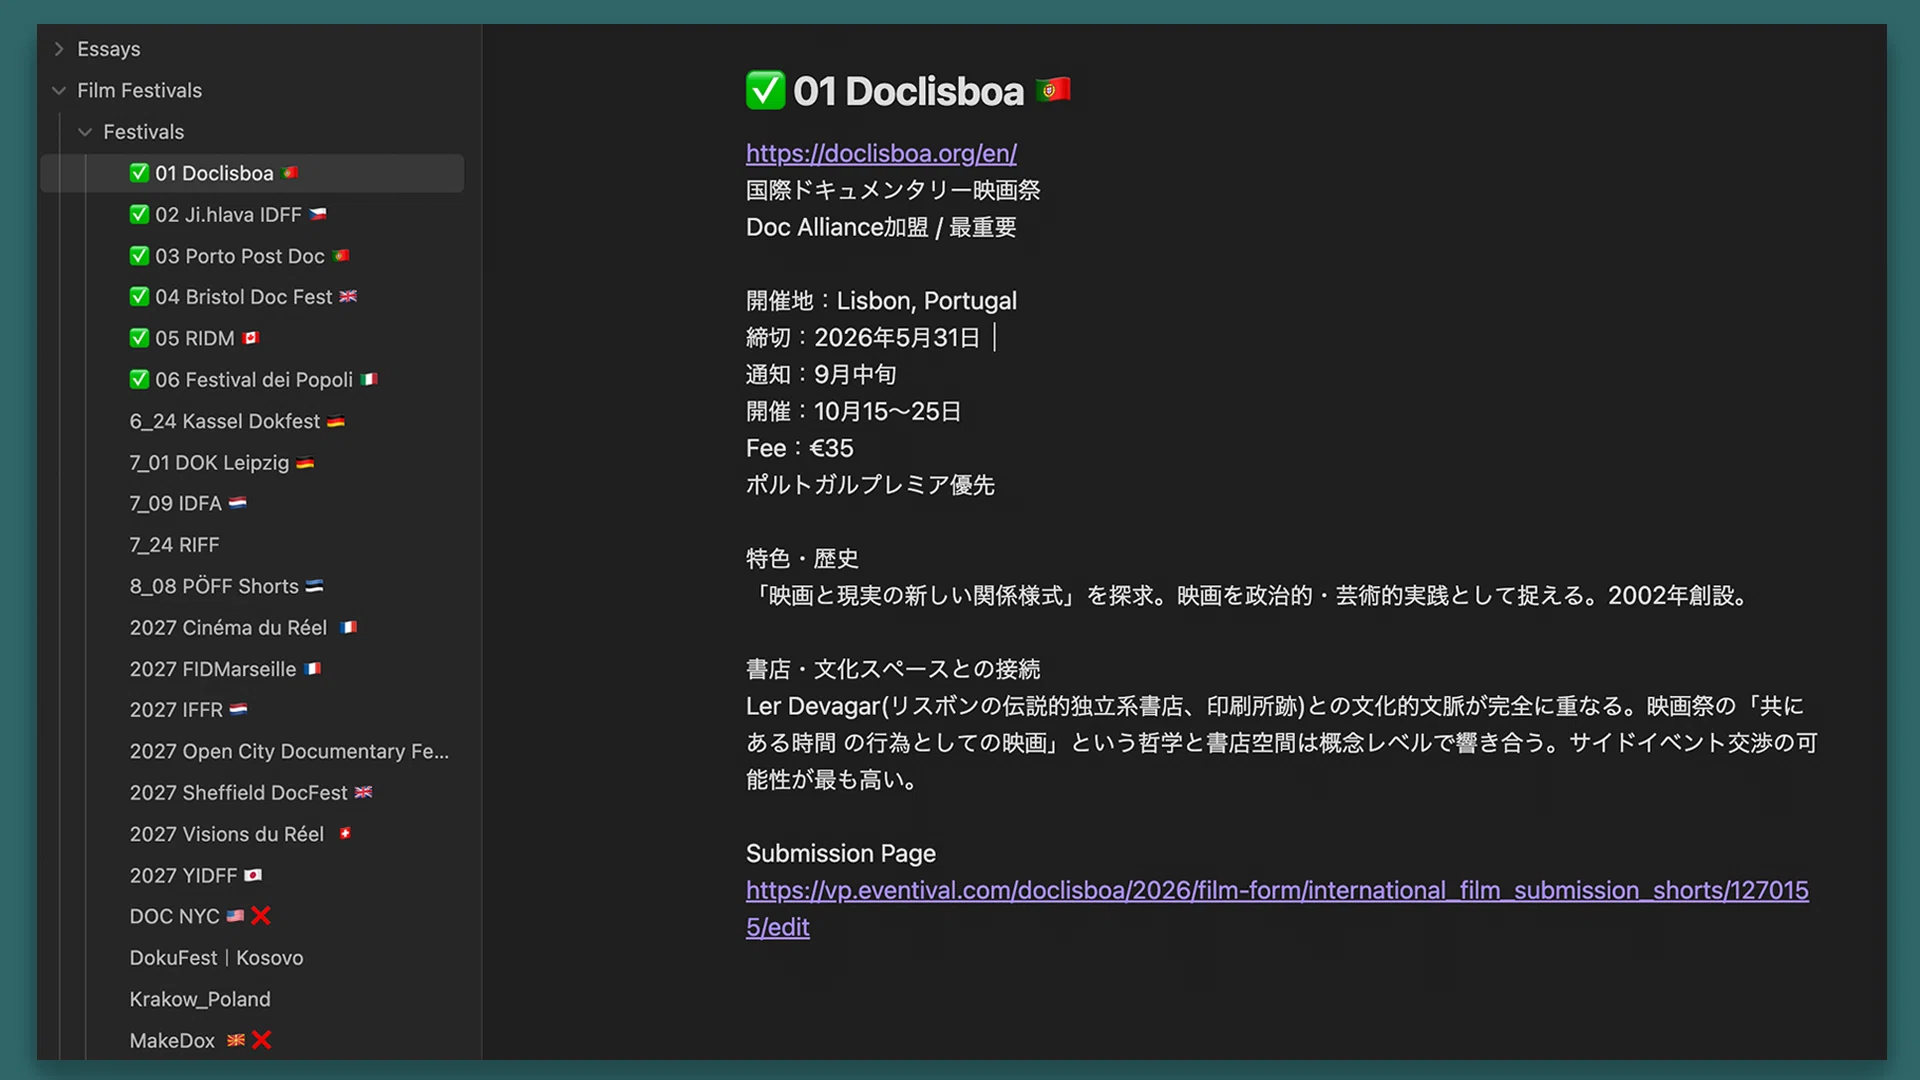Screen dimensions: 1920x1080
Task: Open the MakeDox note
Action: point(200,1040)
